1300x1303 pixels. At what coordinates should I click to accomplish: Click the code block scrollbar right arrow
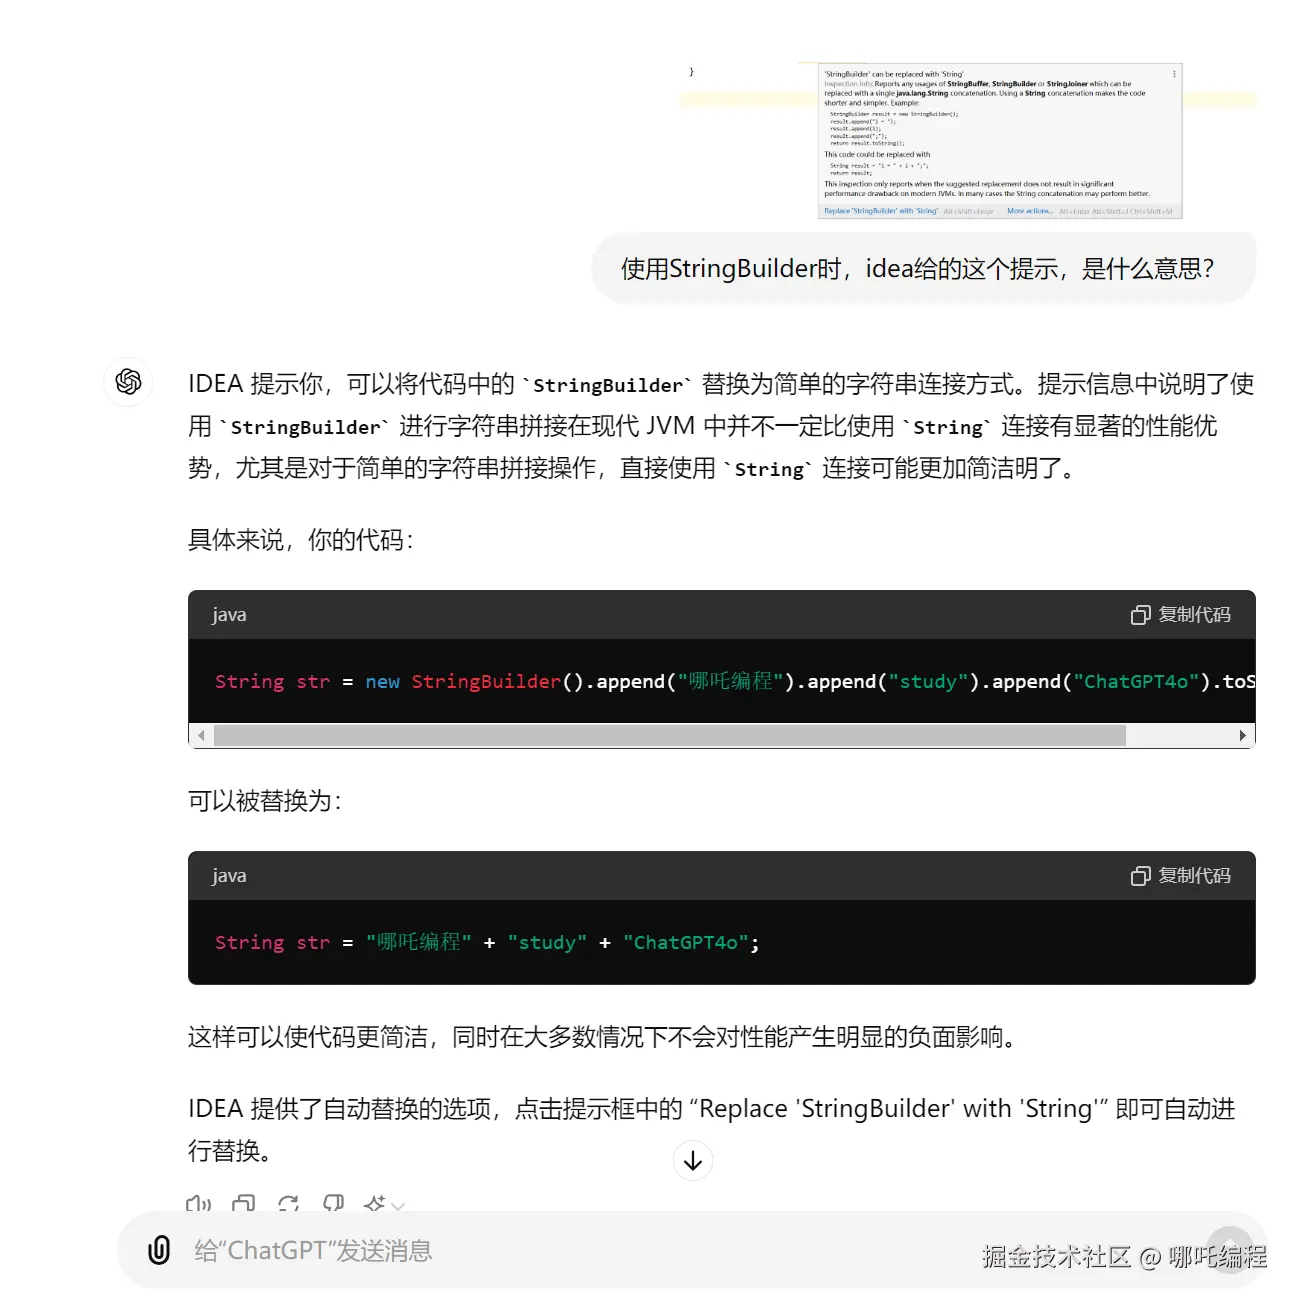click(1243, 736)
